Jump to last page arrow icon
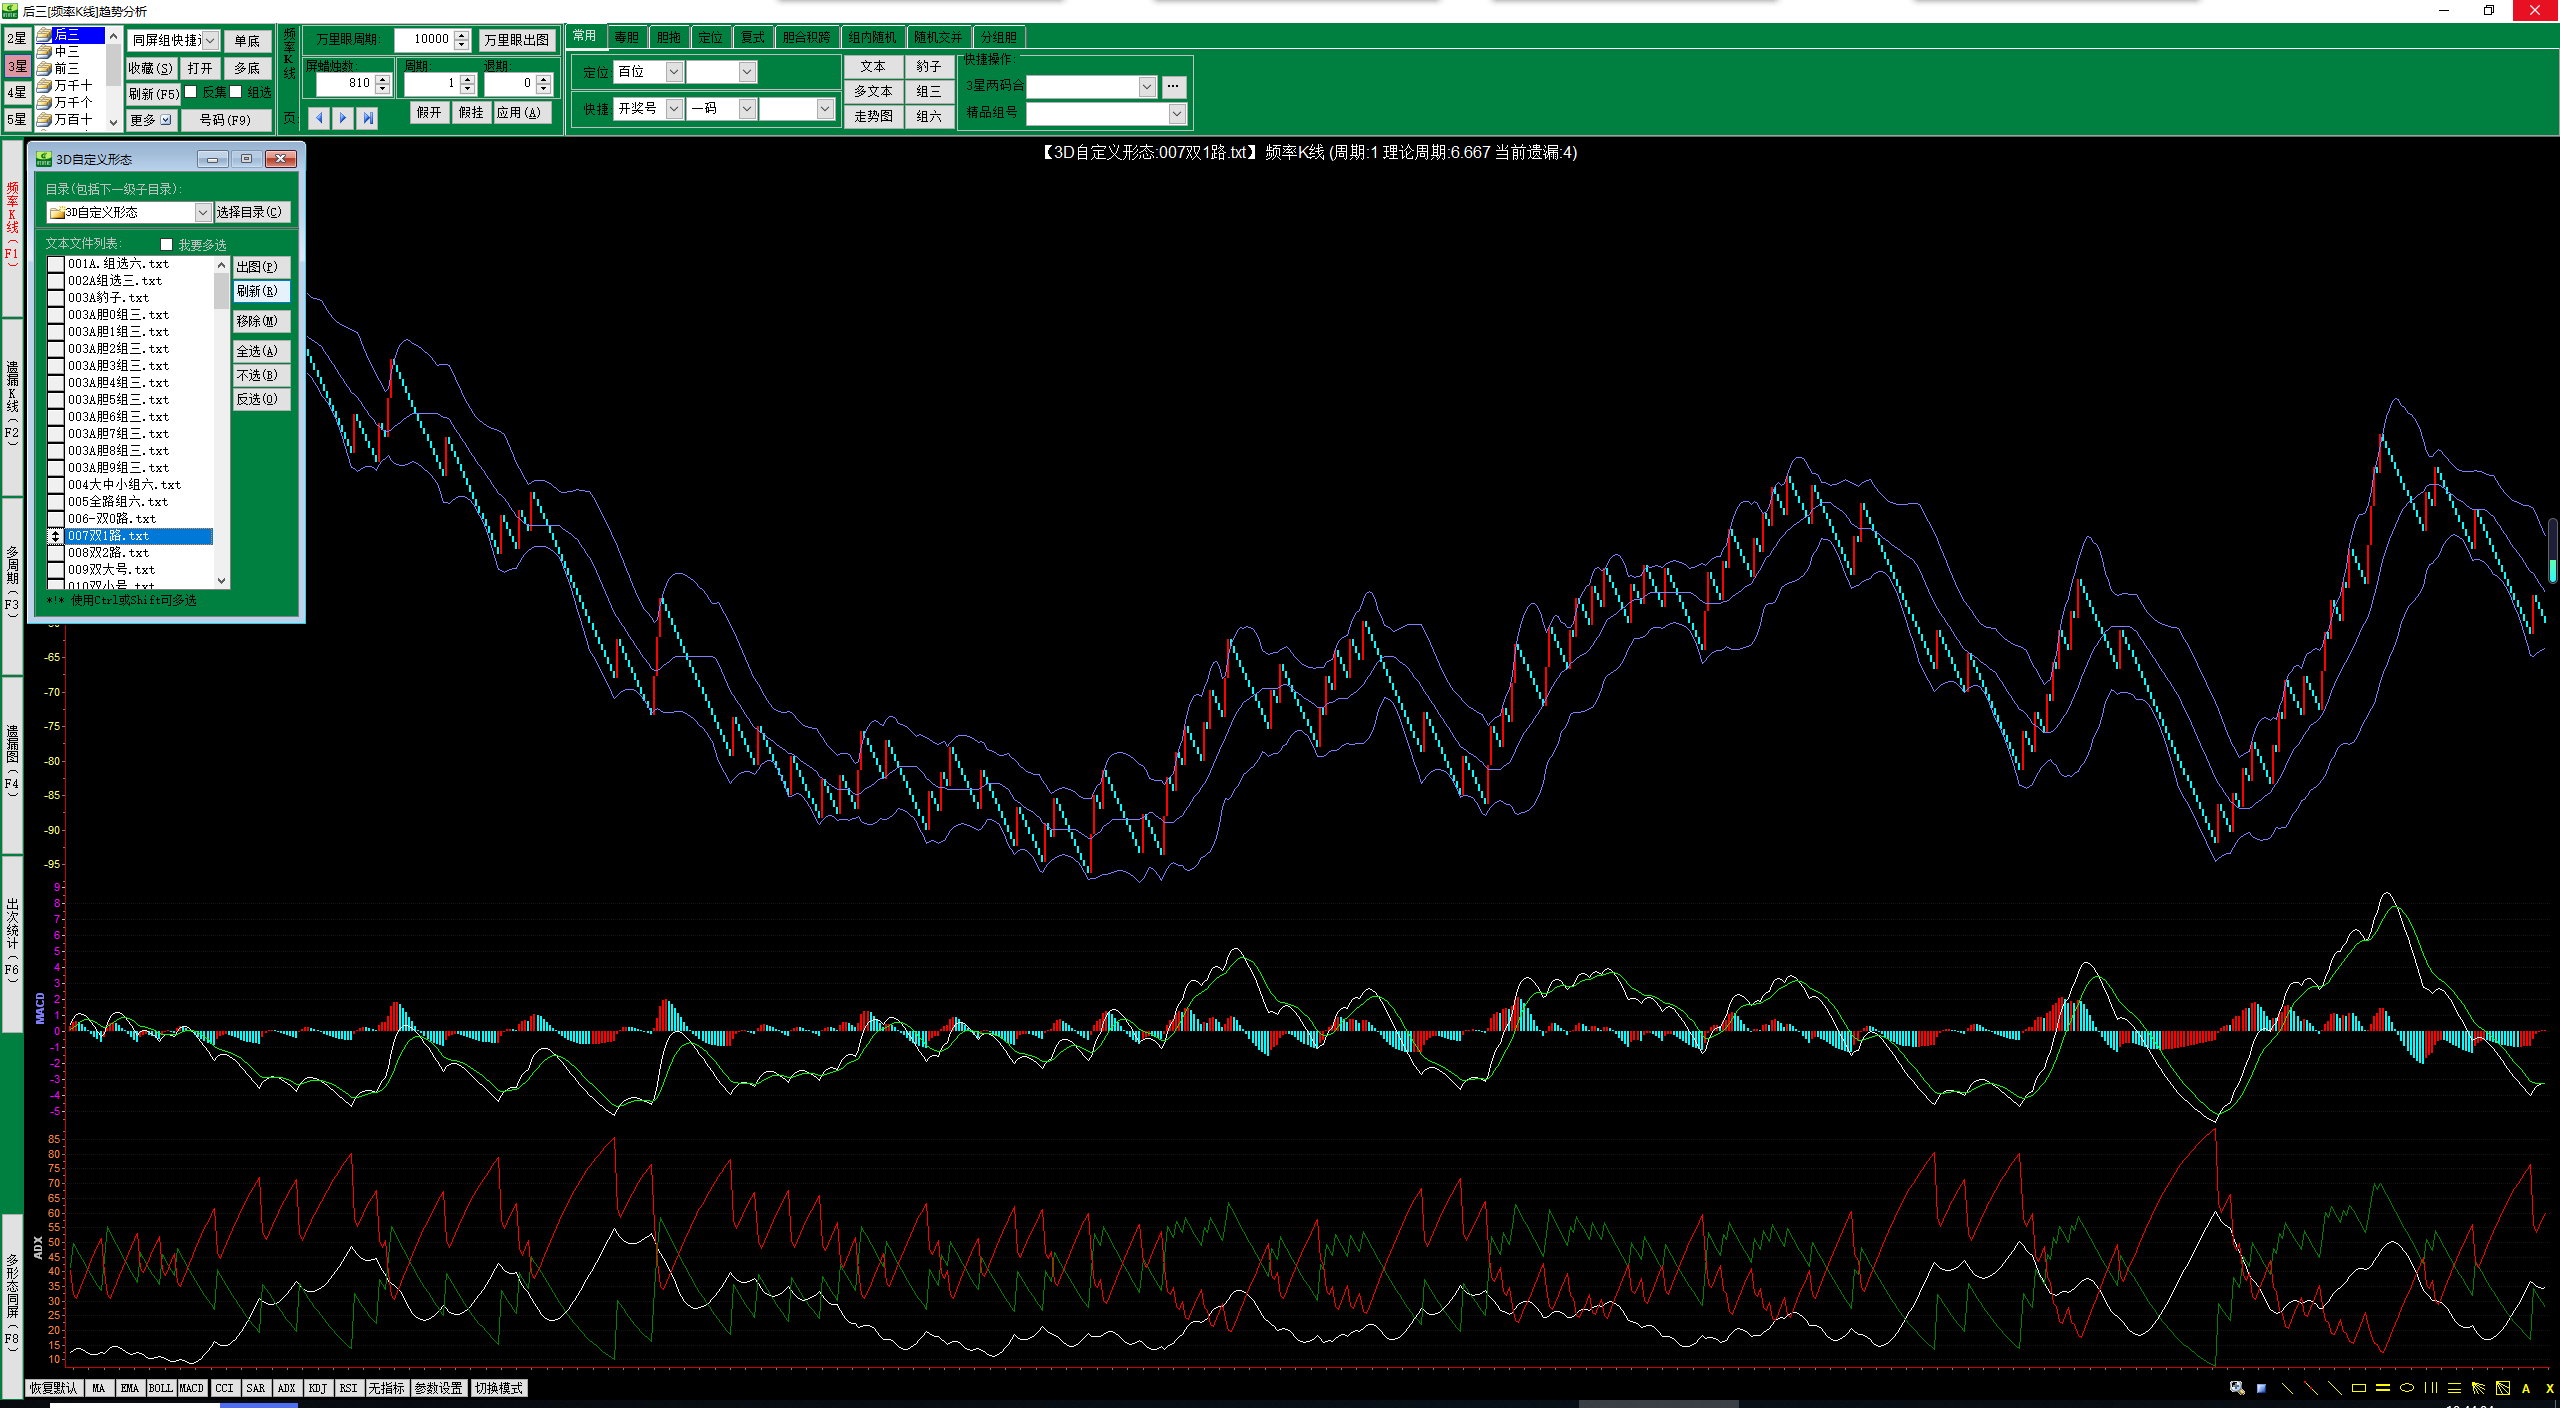2560x1408 pixels. (x=368, y=118)
